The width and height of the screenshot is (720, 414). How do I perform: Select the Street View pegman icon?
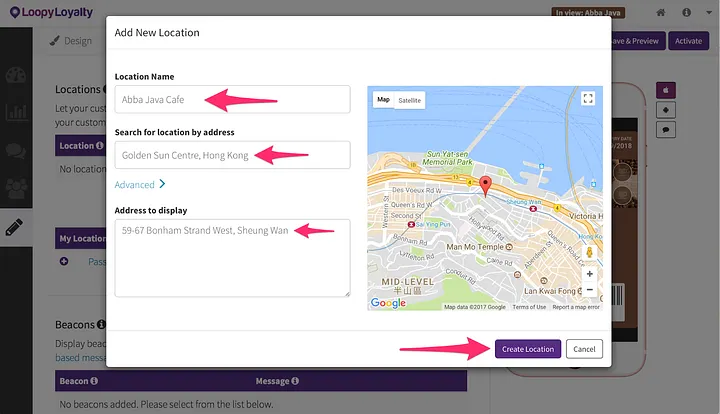pos(589,252)
